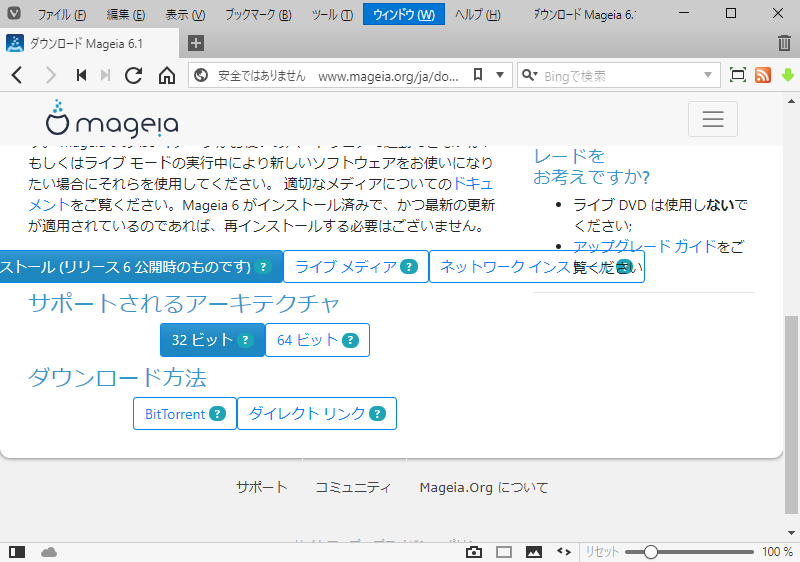Screen dimensions: 800x562
Task: Open the ヘルプ menu
Action: pyautogui.click(x=478, y=14)
